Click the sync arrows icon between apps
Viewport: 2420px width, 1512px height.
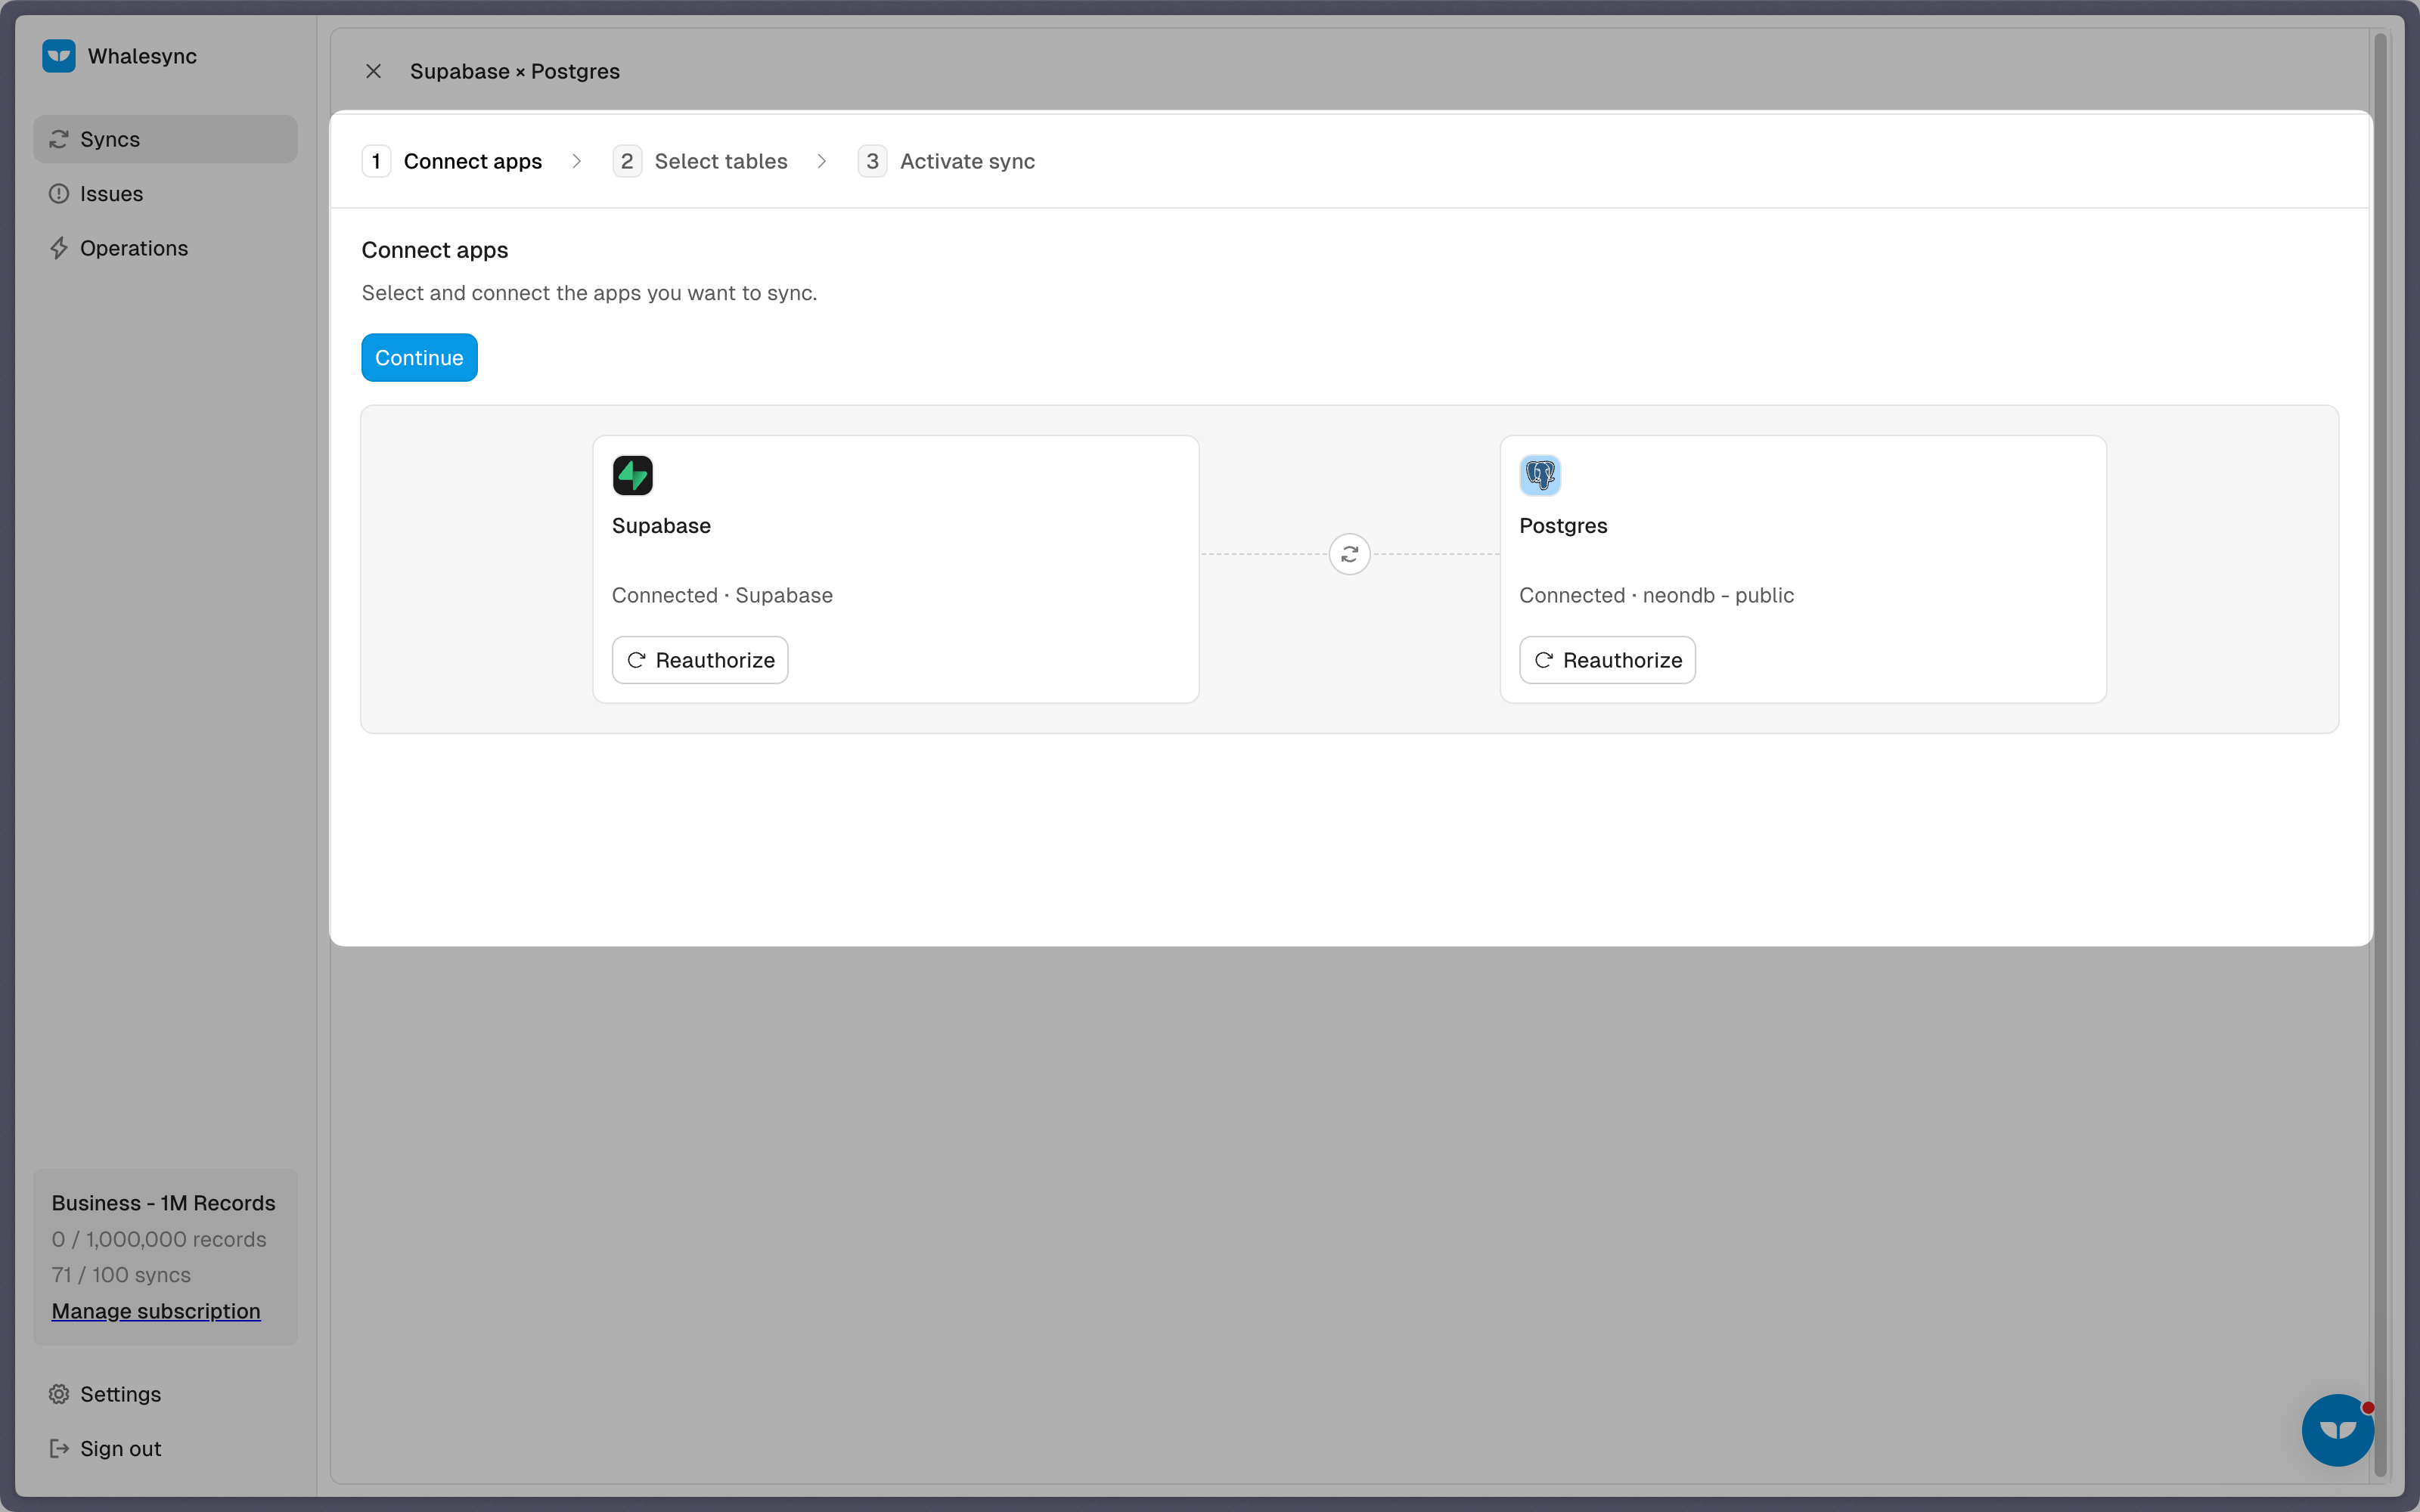click(x=1349, y=554)
